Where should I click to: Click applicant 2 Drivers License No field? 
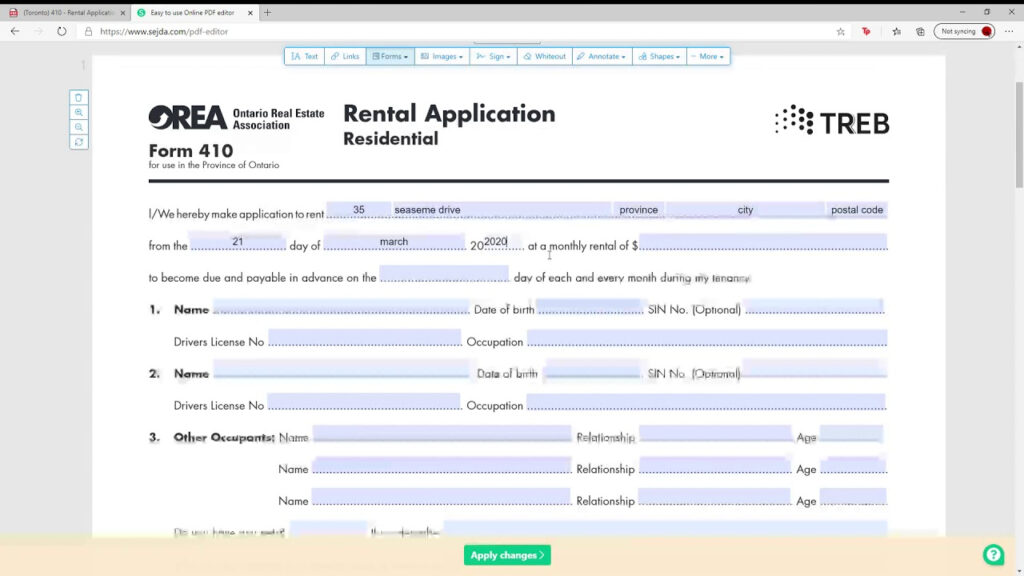point(364,402)
